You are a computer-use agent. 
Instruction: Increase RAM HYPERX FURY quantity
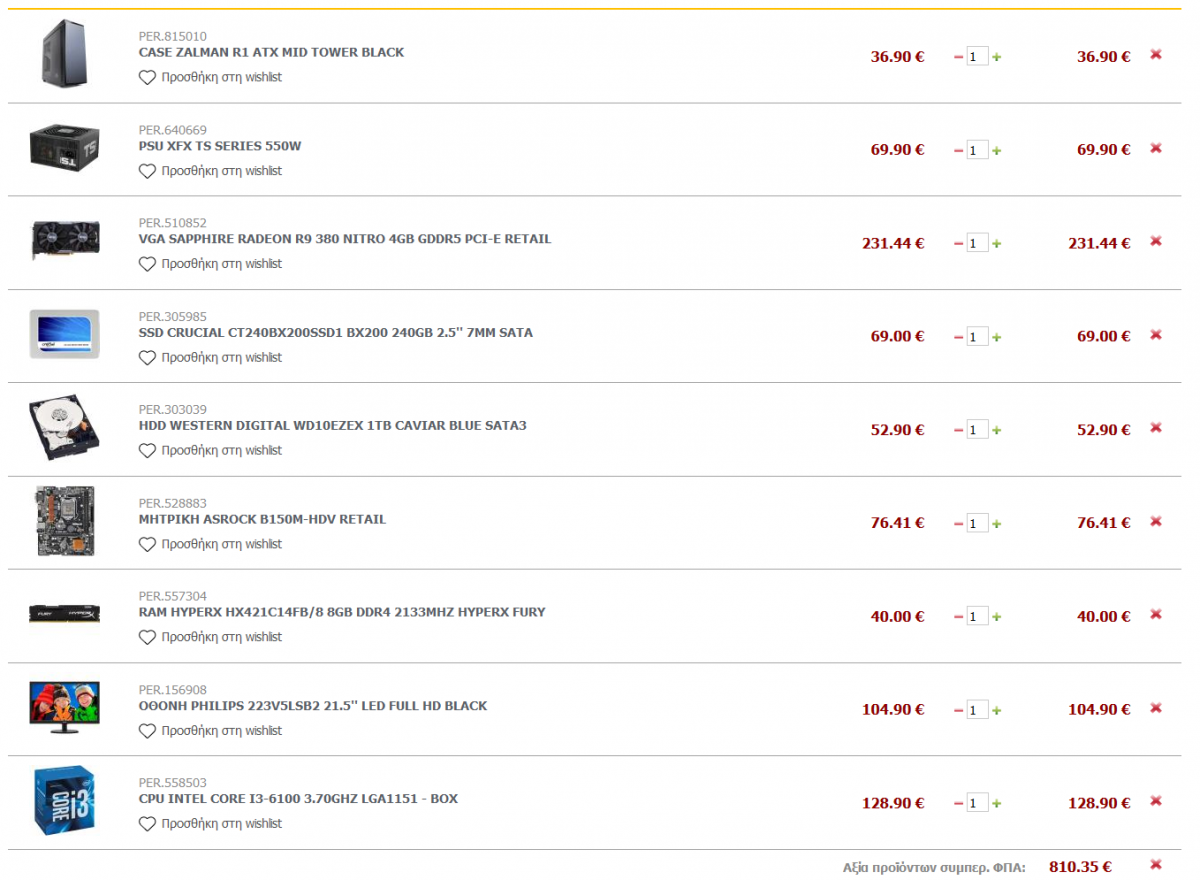(996, 617)
